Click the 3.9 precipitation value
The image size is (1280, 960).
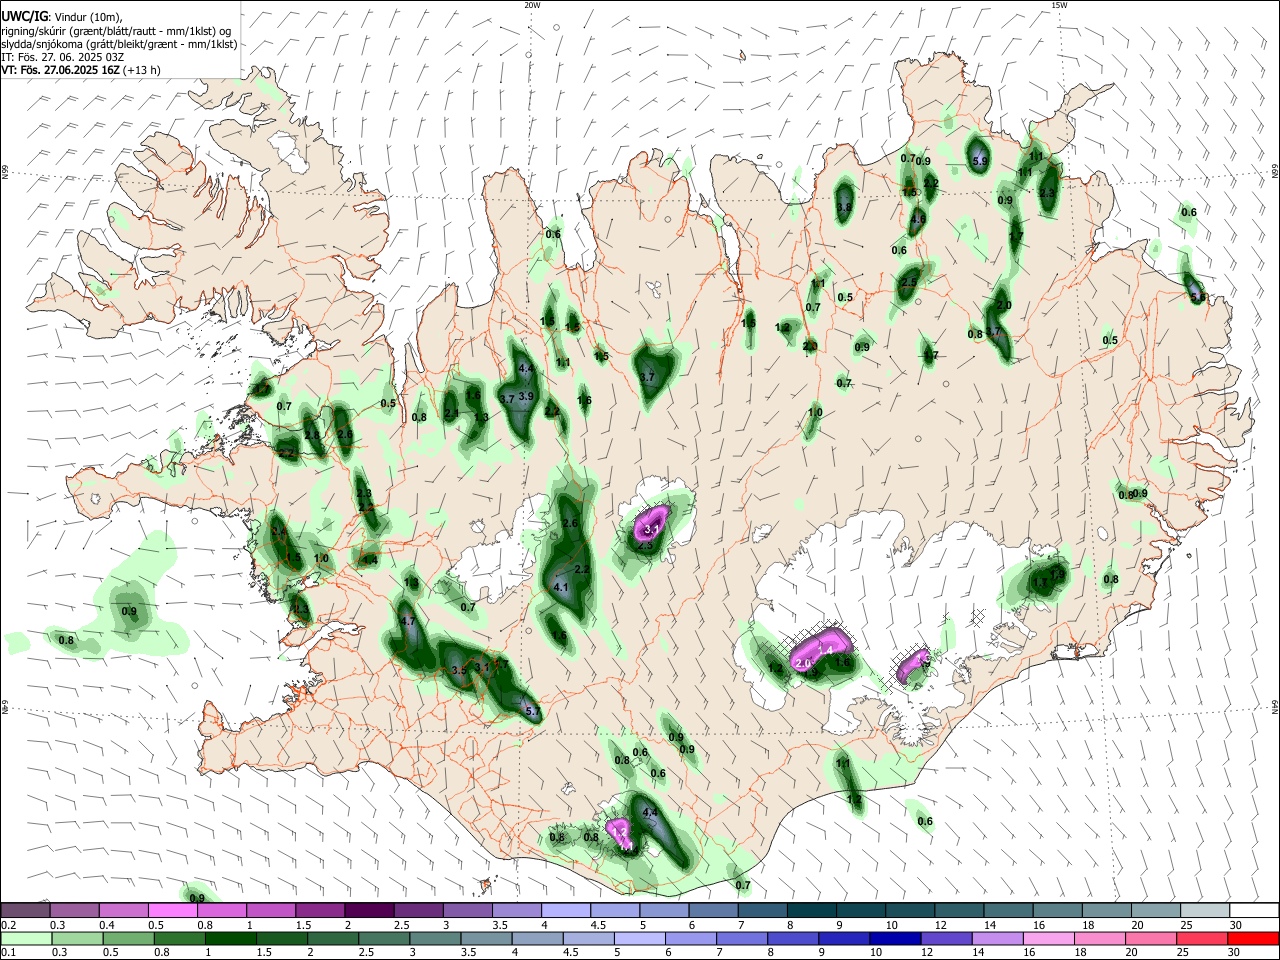click(527, 397)
